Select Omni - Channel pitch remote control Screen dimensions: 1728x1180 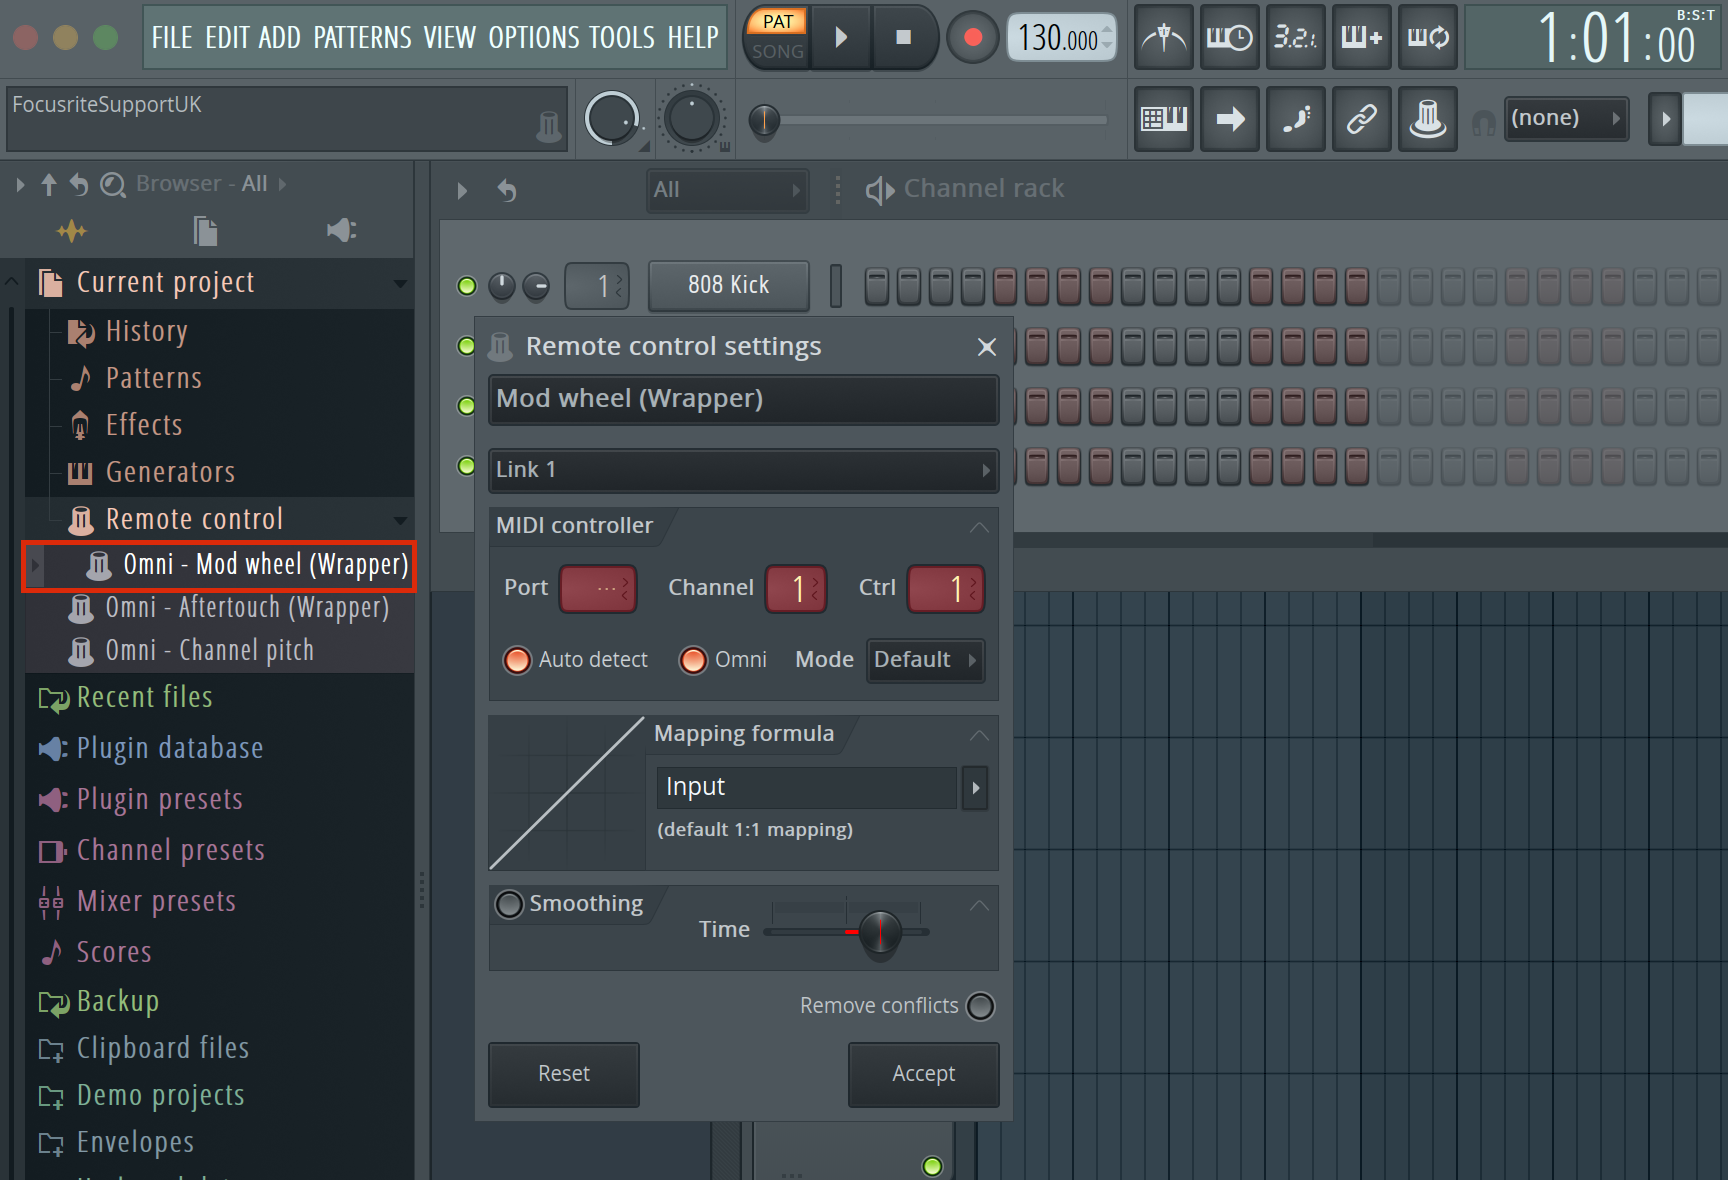(x=209, y=650)
